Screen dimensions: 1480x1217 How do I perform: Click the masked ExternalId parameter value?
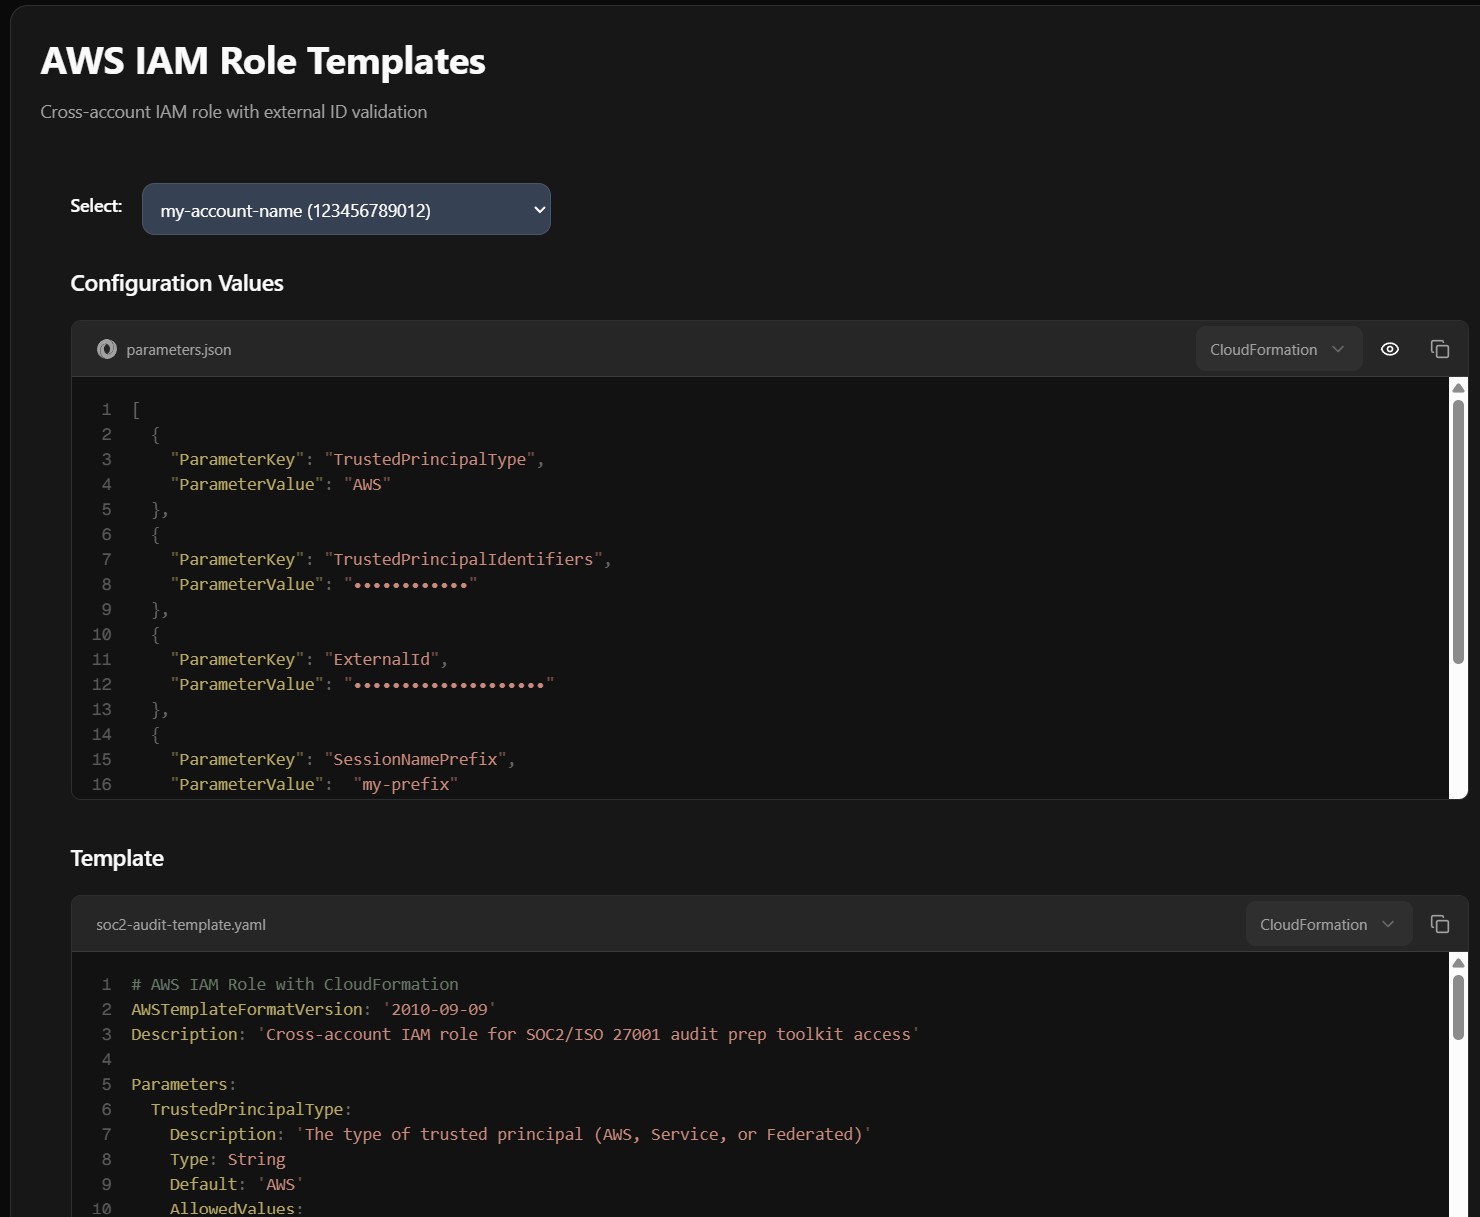449,685
